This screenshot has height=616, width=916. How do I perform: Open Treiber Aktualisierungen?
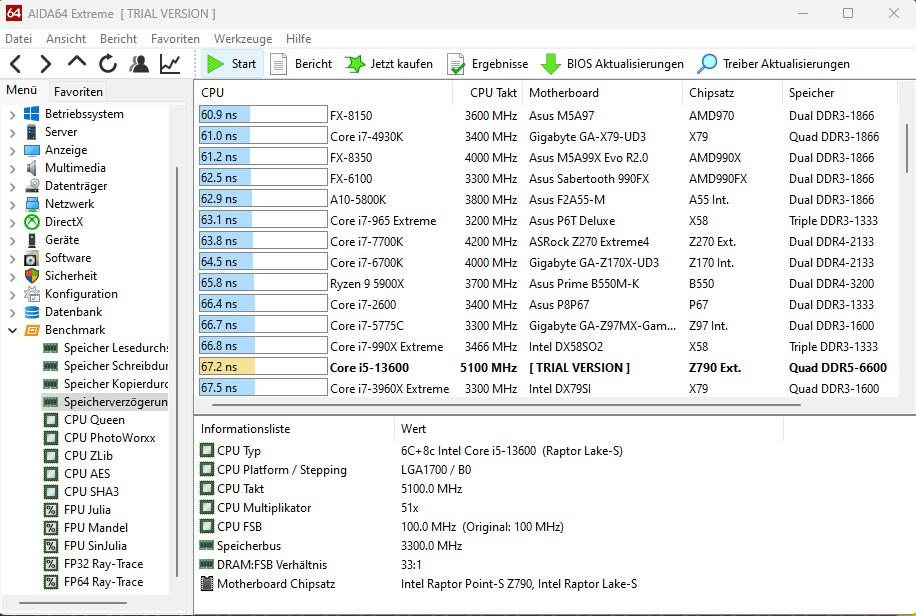point(774,64)
